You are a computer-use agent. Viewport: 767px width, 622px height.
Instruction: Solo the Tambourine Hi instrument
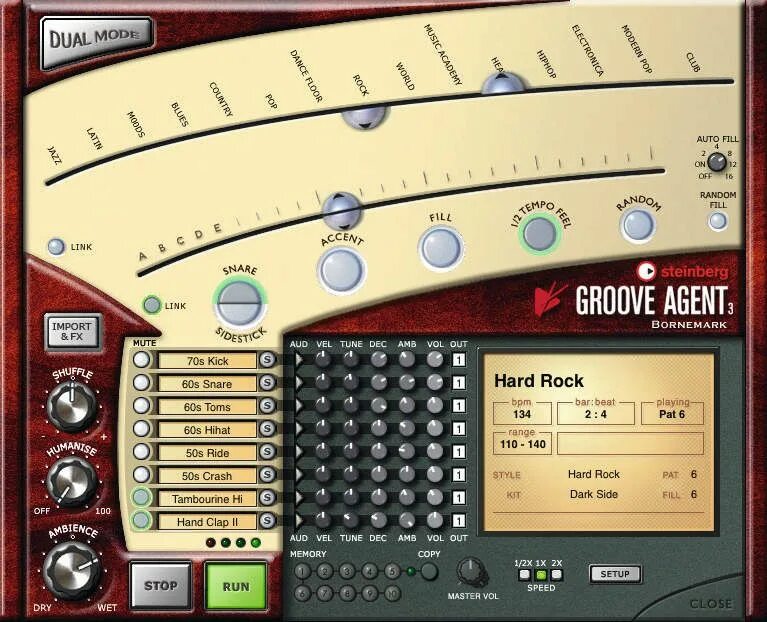(267, 498)
